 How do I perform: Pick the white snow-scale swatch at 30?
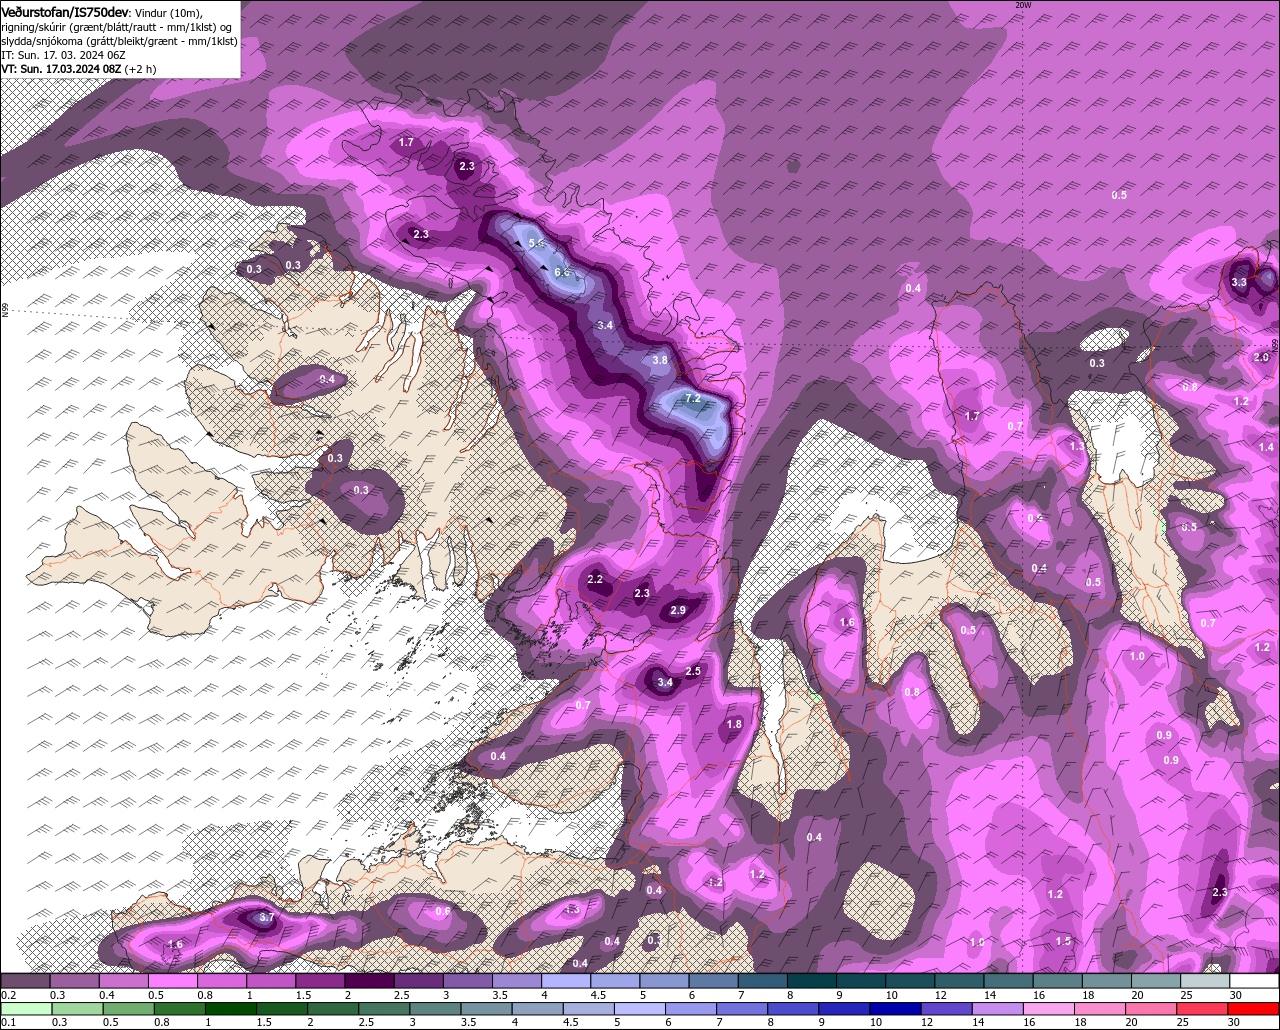(1255, 981)
